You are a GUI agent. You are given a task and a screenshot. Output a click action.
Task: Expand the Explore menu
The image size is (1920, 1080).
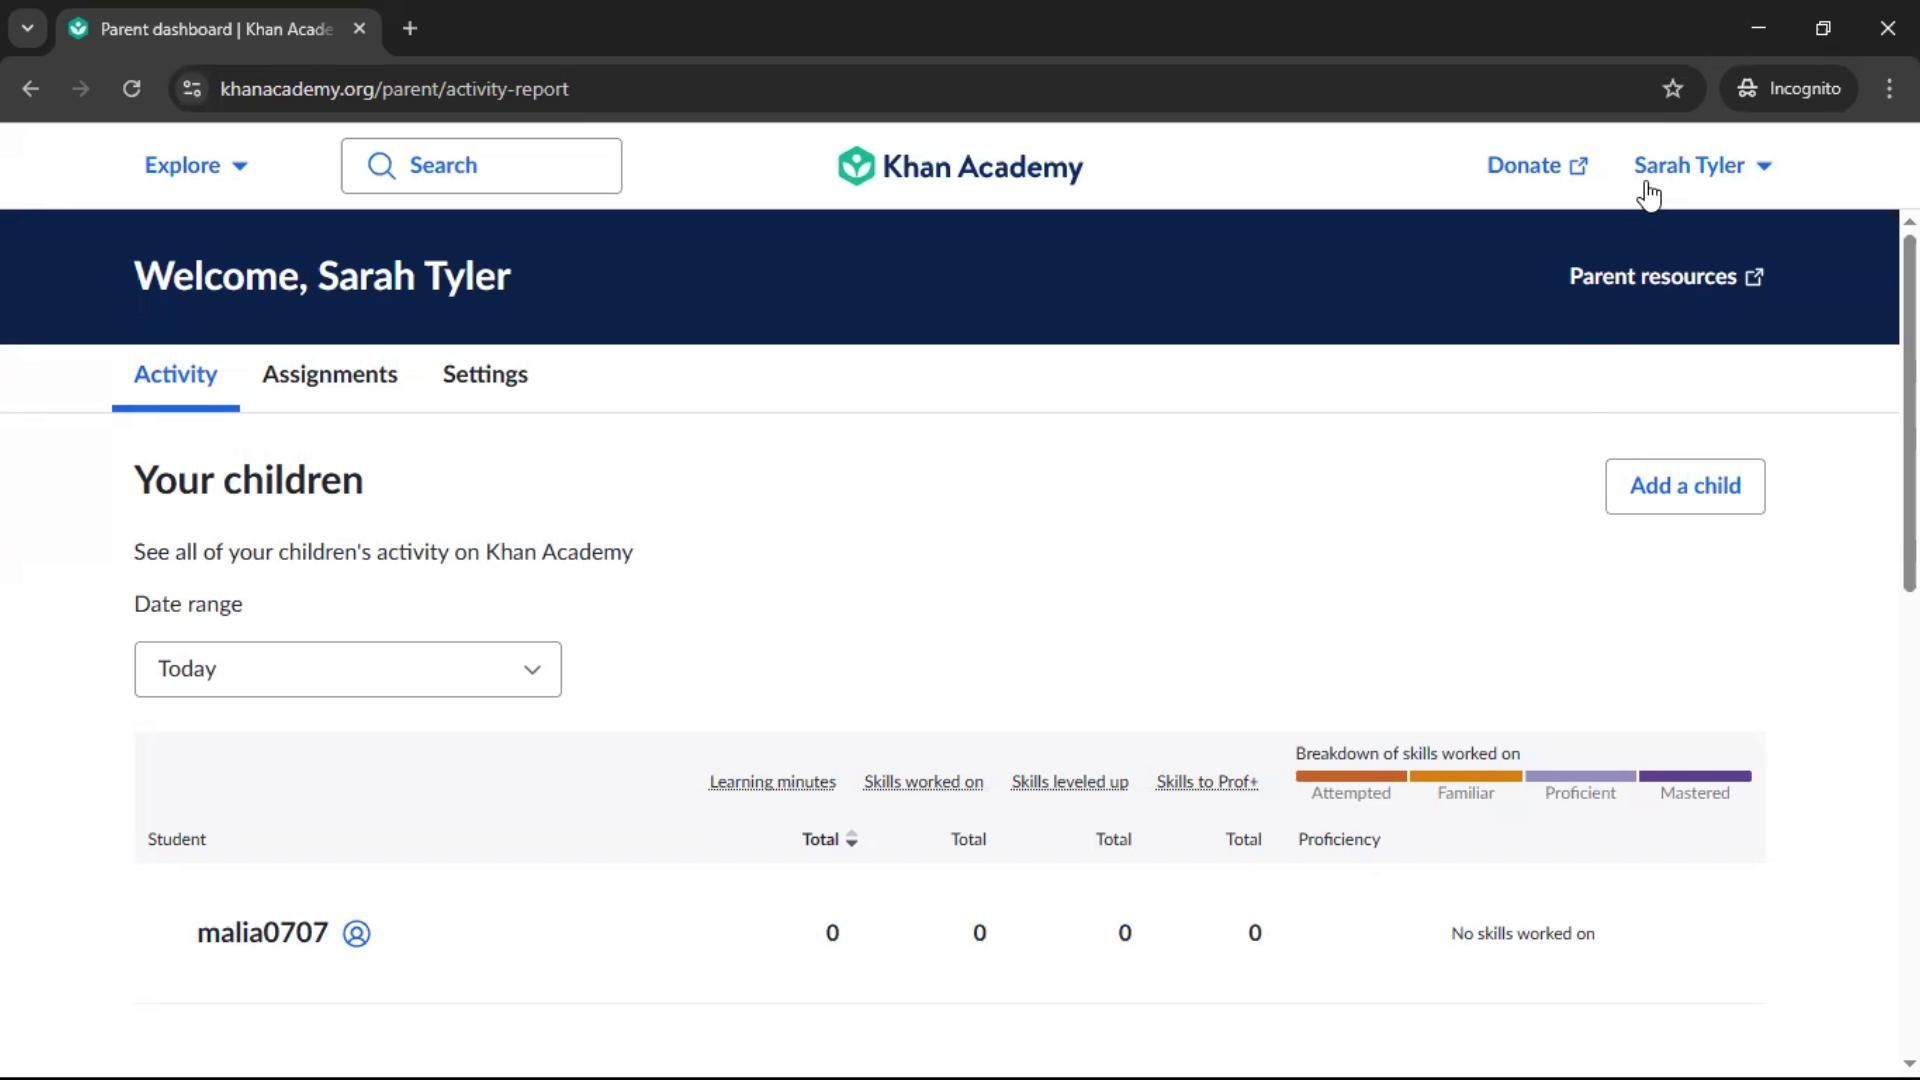click(x=195, y=166)
